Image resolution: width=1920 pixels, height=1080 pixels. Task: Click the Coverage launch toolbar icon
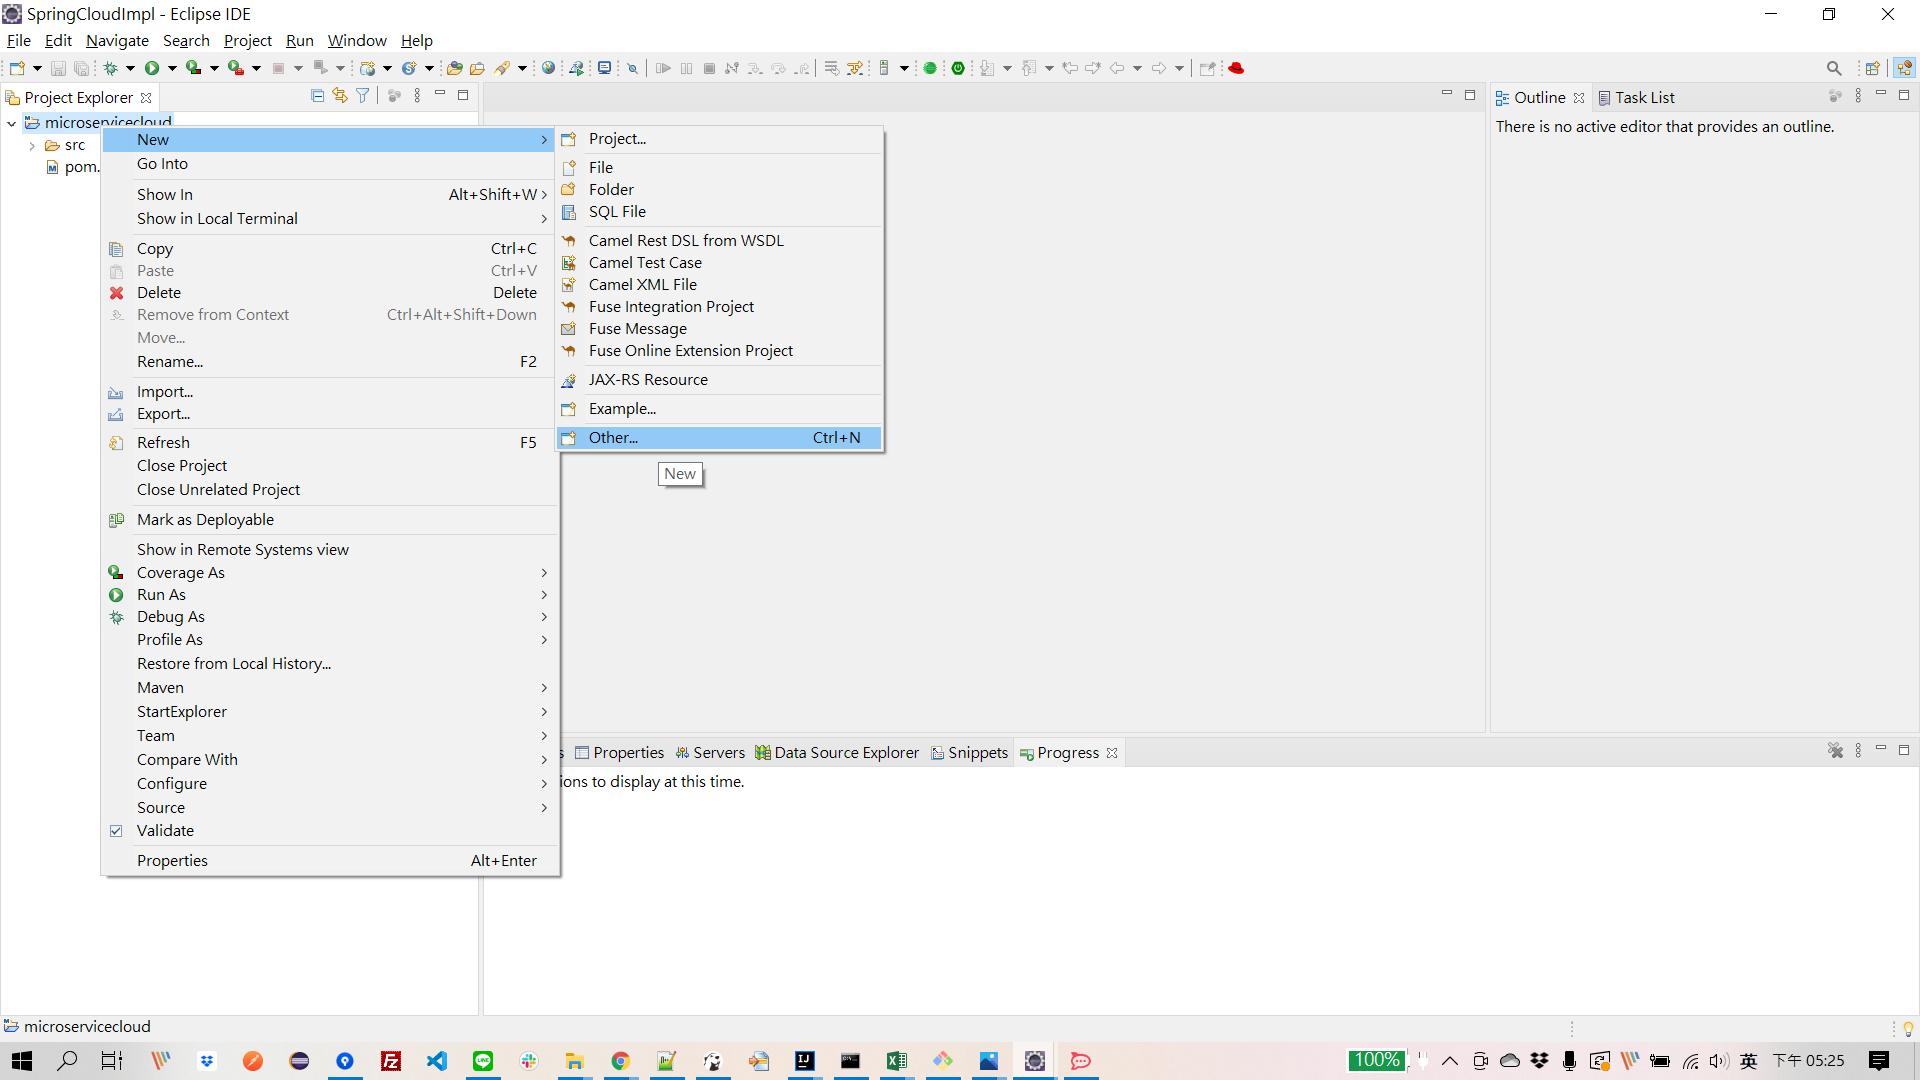pyautogui.click(x=194, y=68)
